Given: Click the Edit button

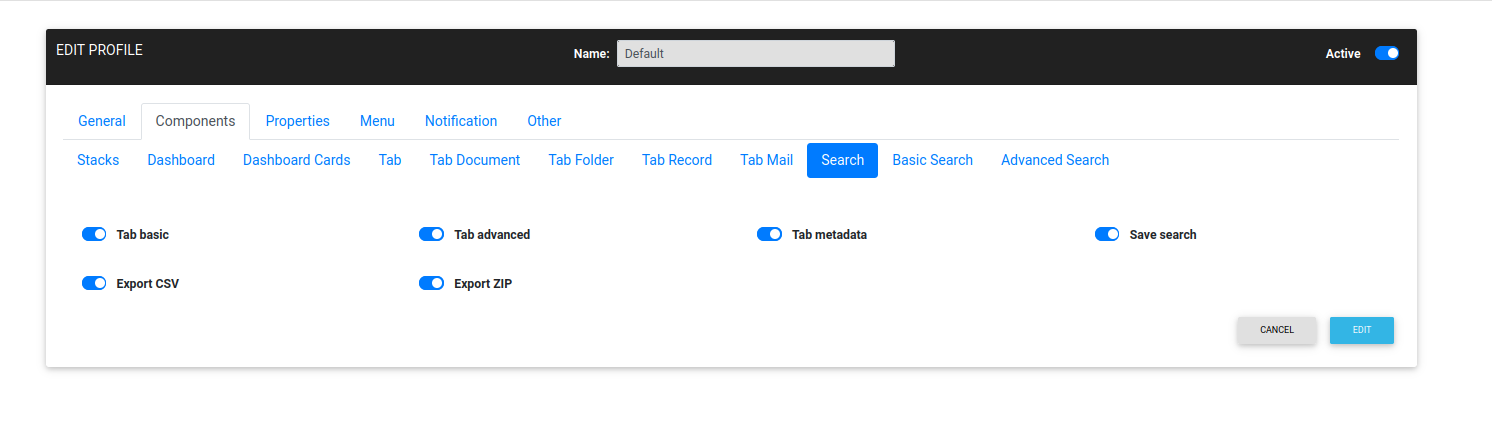Looking at the screenshot, I should coord(1362,330).
